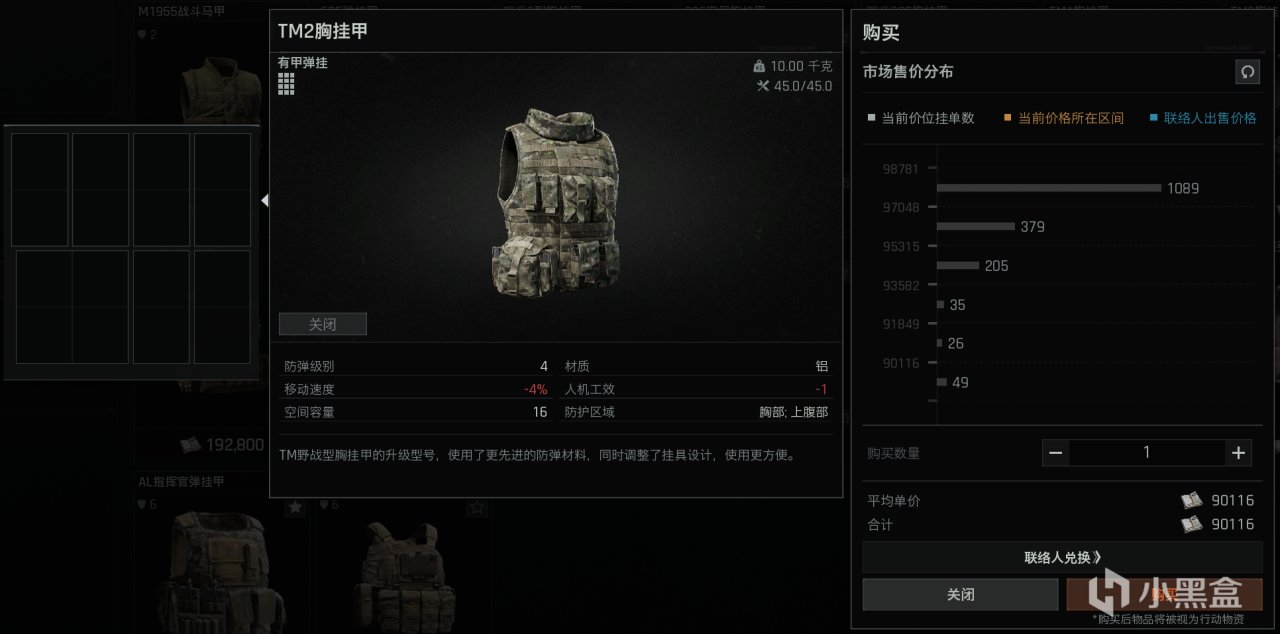This screenshot has width=1280, height=634.
Task: Click the grid layout icon under 有甲弹挂
Action: (286, 84)
